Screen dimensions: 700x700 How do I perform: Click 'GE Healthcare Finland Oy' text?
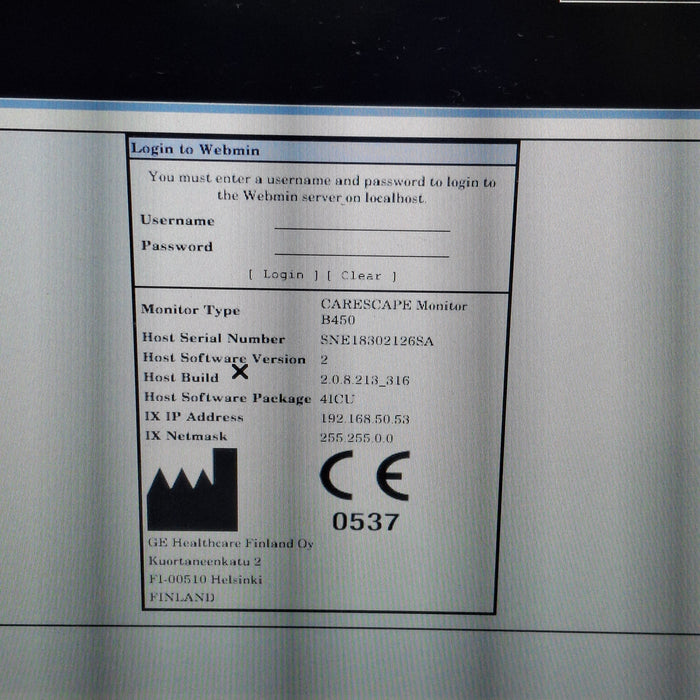[x=231, y=543]
